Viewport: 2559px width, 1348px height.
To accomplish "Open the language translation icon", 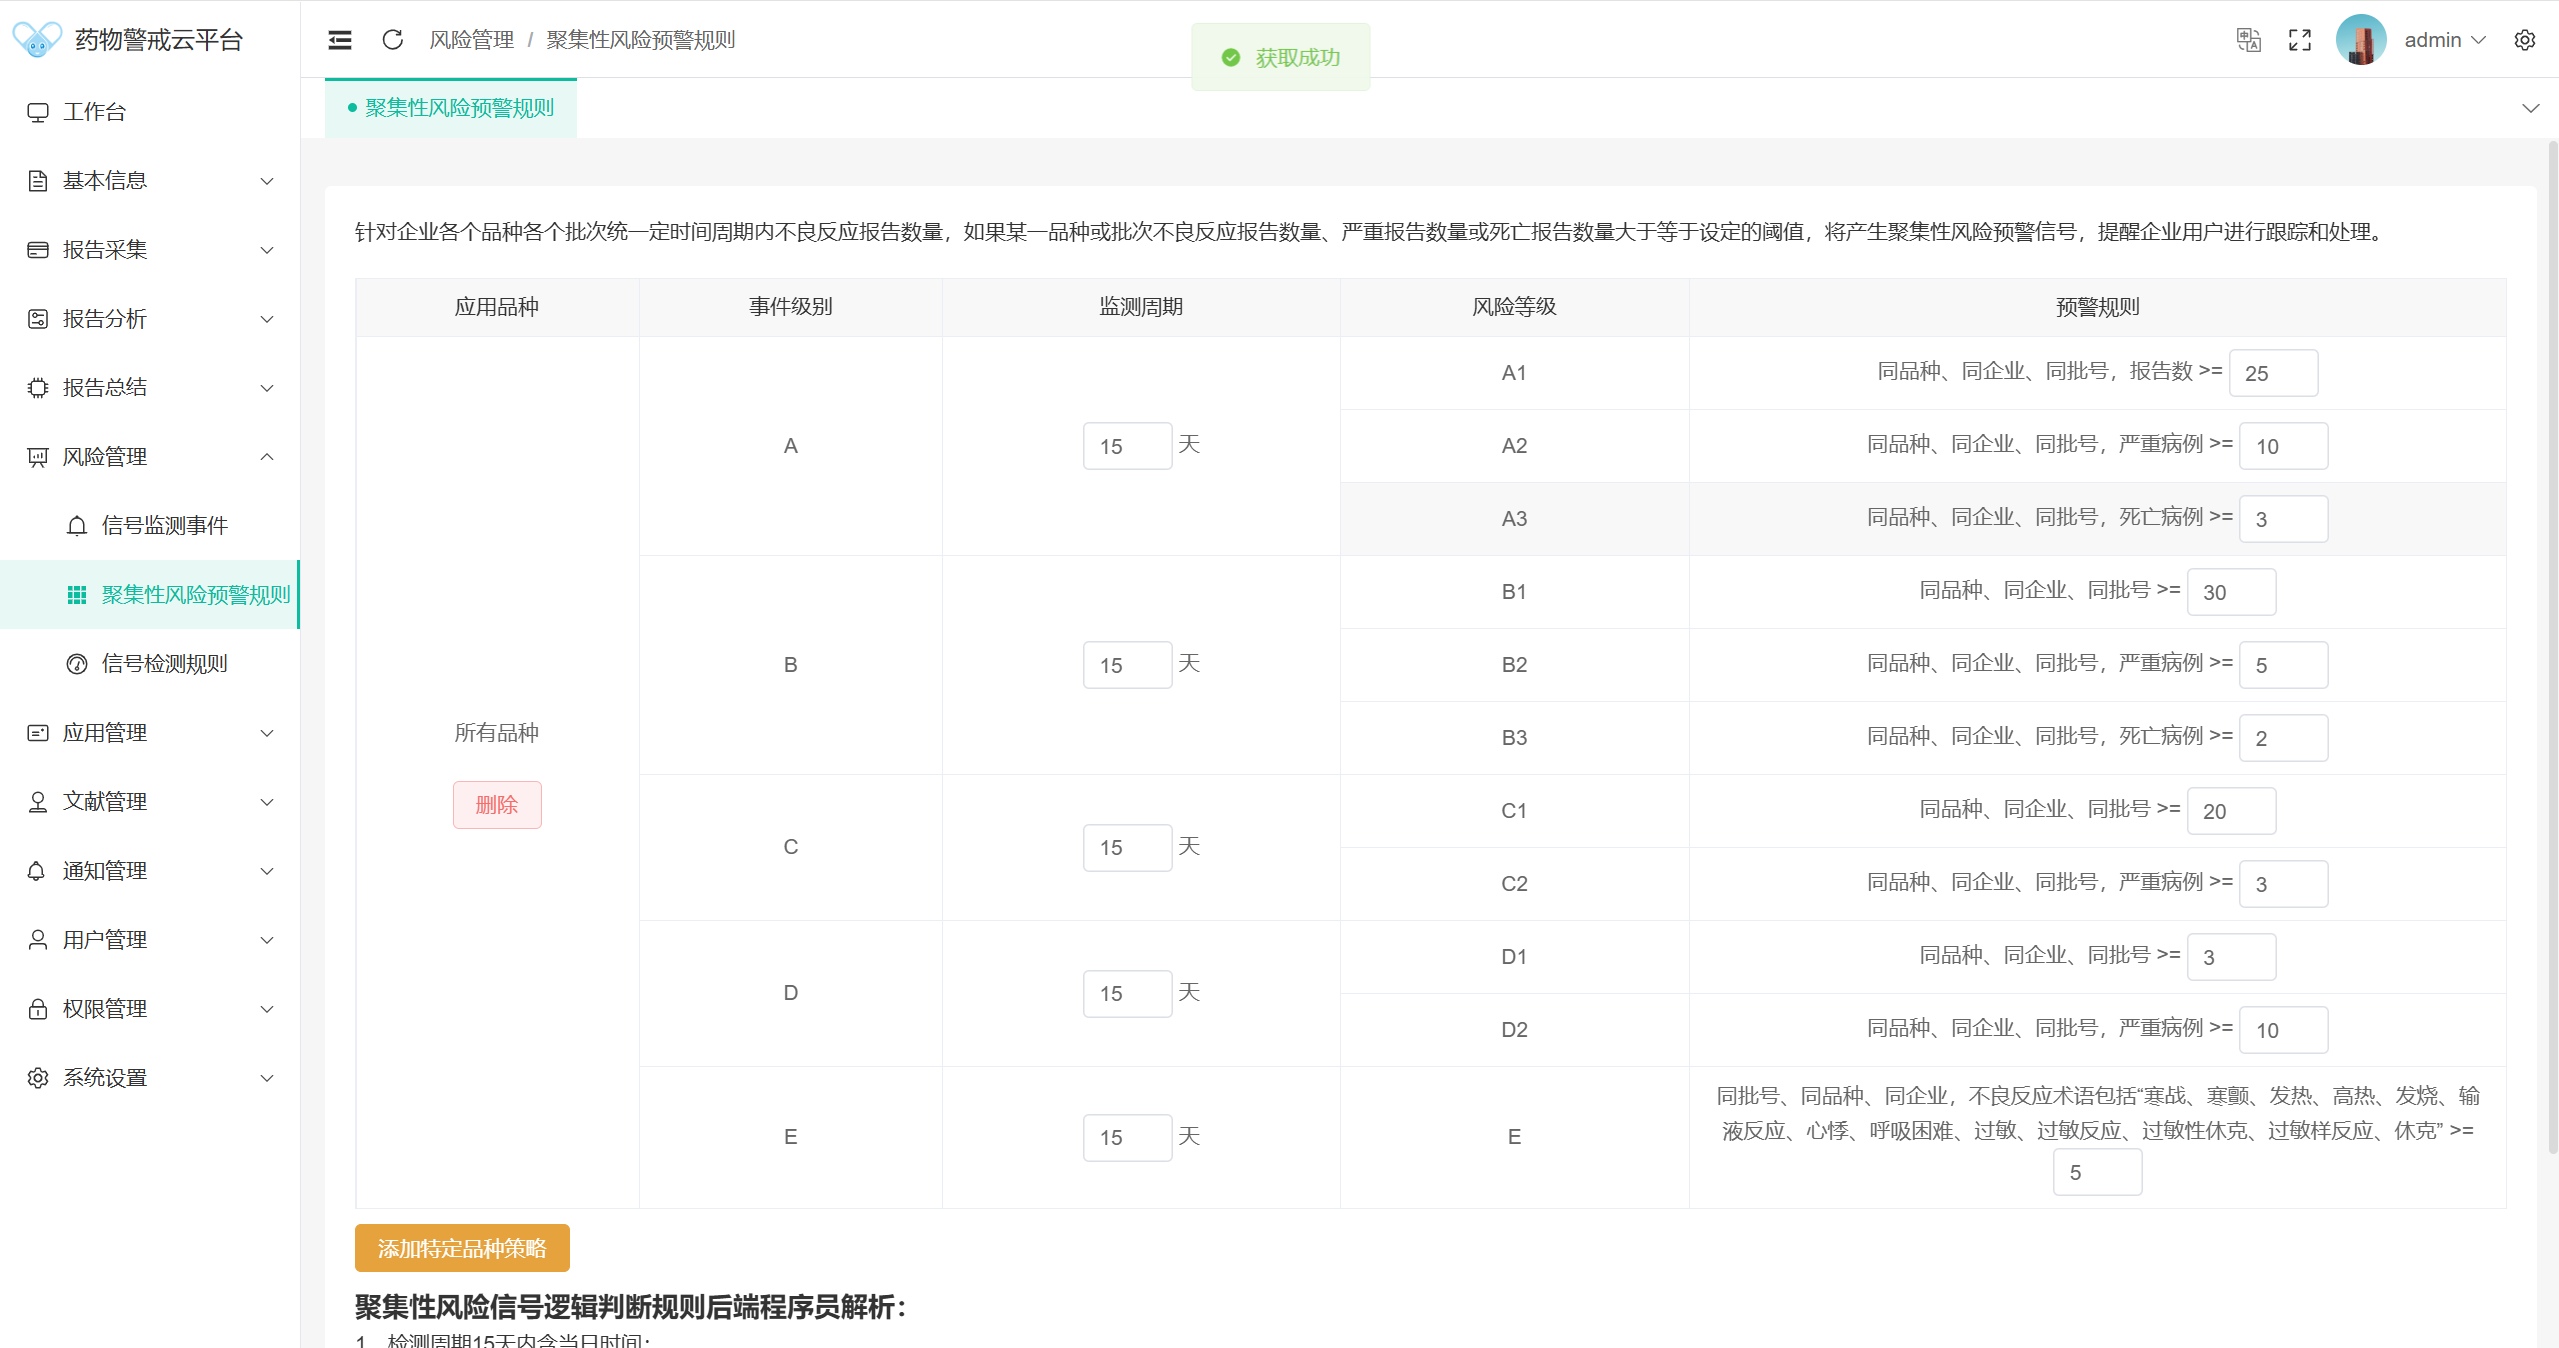I will [x=2248, y=40].
